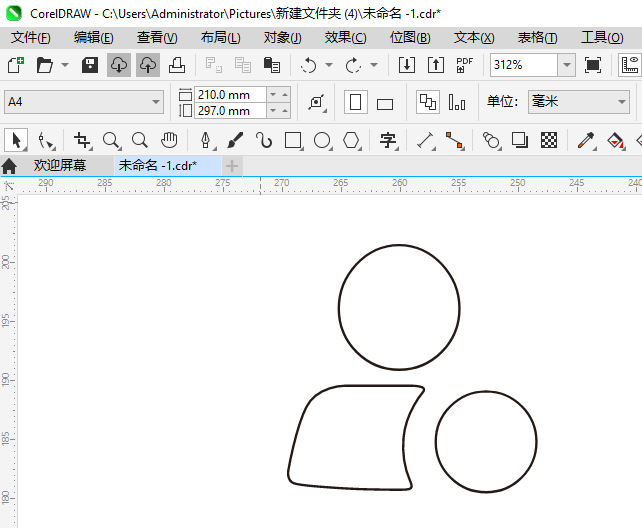Click the Cut icon in the toolbar
The width and height of the screenshot is (642, 528).
(x=214, y=65)
